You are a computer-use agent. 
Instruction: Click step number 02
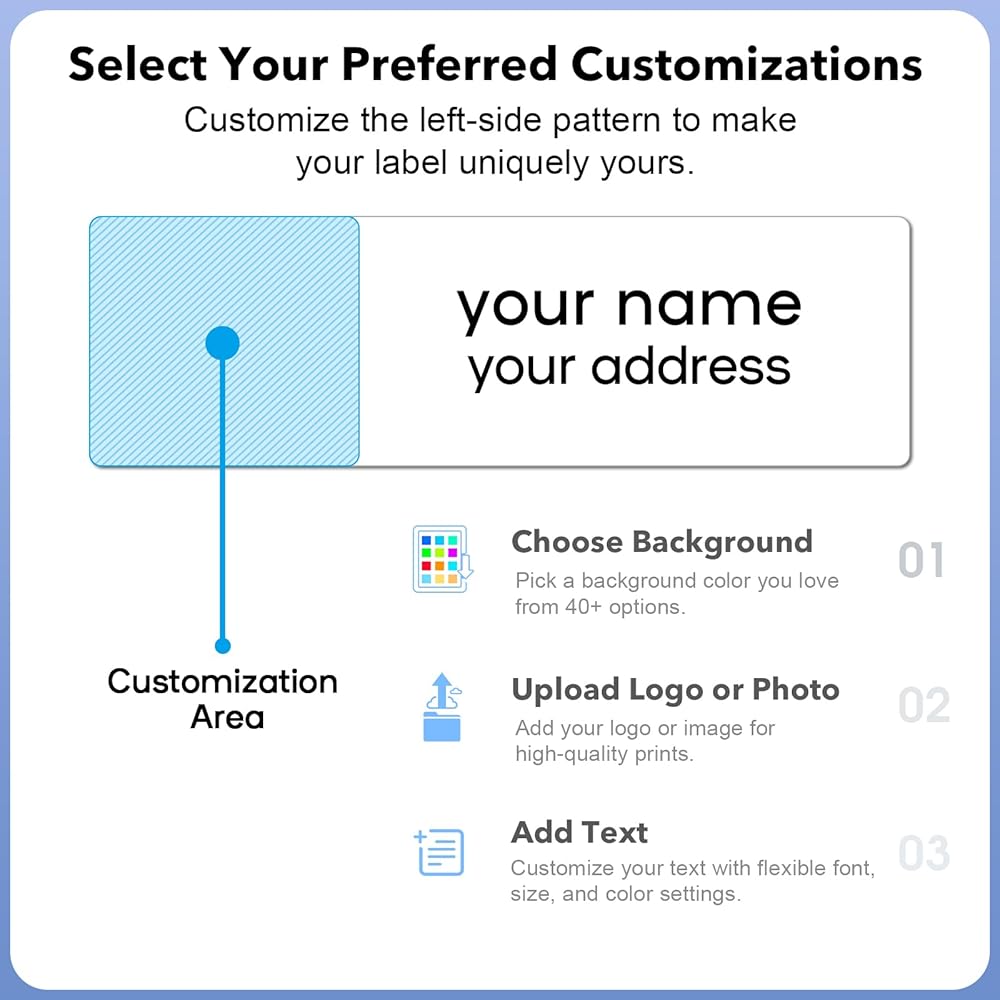pyautogui.click(x=923, y=706)
